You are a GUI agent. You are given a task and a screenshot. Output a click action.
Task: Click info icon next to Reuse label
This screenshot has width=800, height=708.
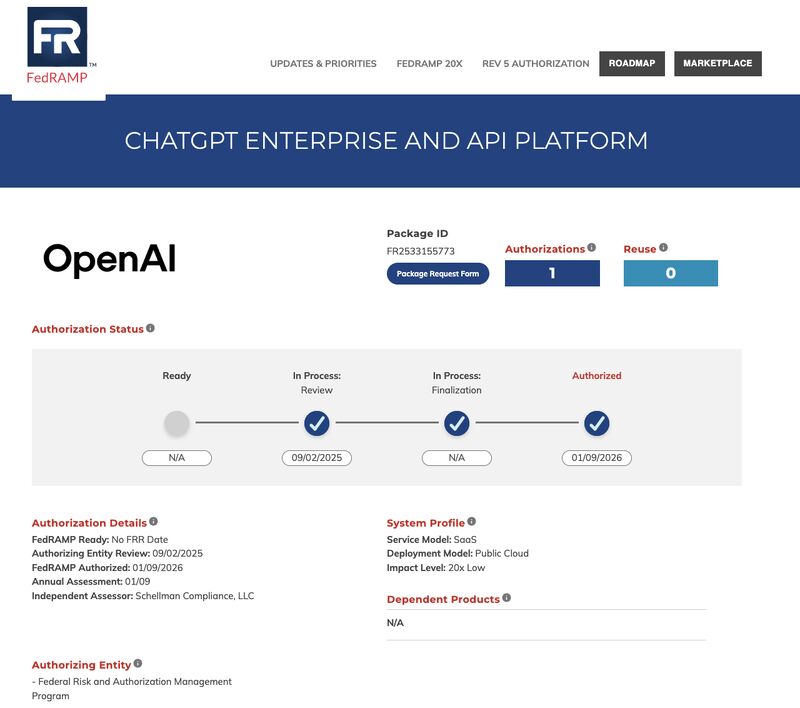[x=663, y=248]
